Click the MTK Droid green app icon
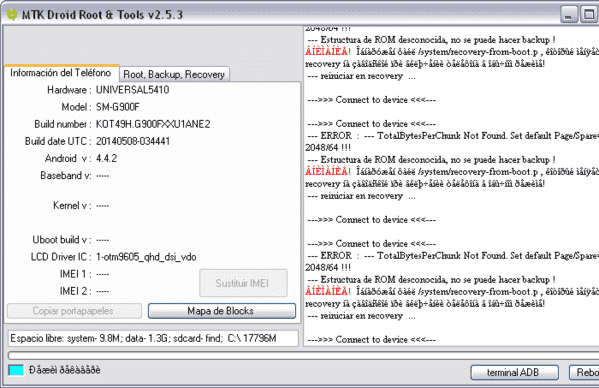 [12, 15]
